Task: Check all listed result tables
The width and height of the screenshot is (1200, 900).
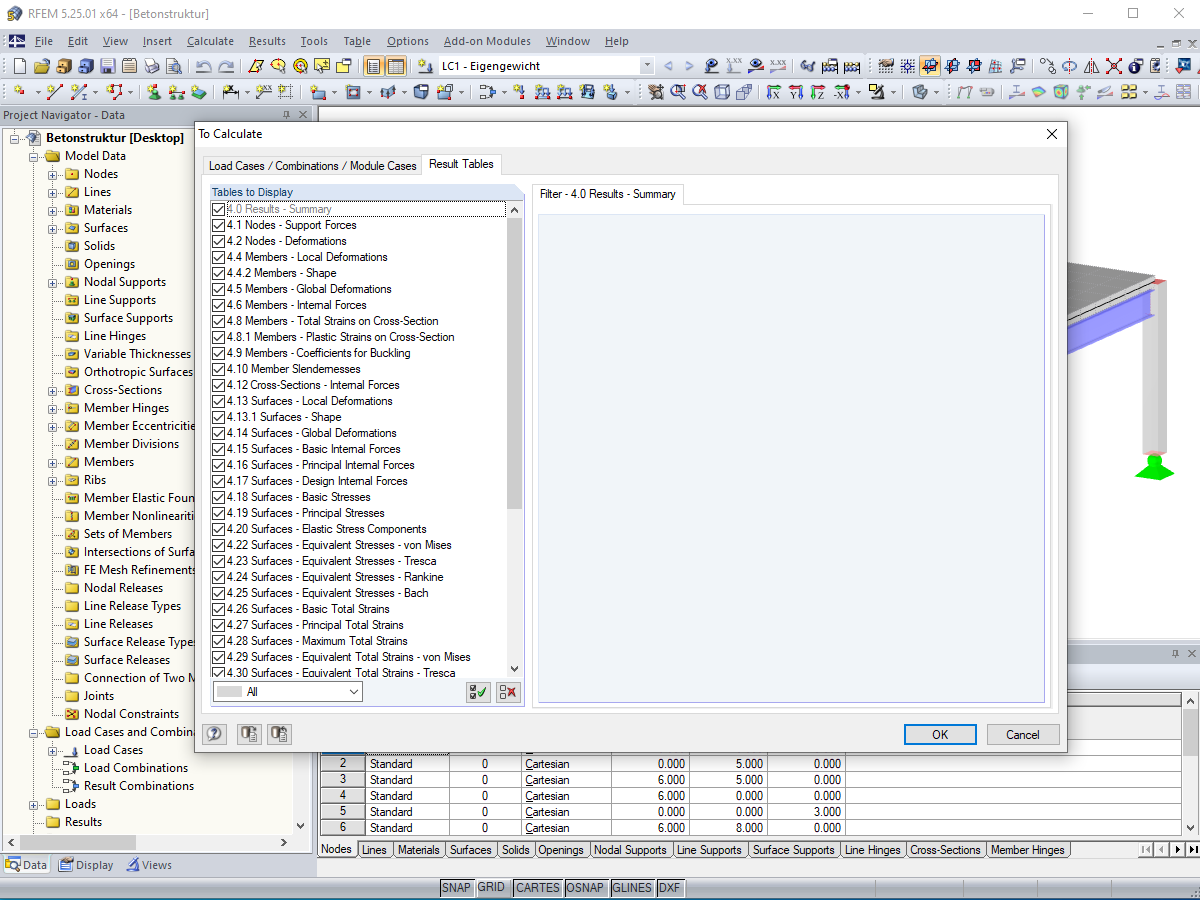Action: pos(477,692)
